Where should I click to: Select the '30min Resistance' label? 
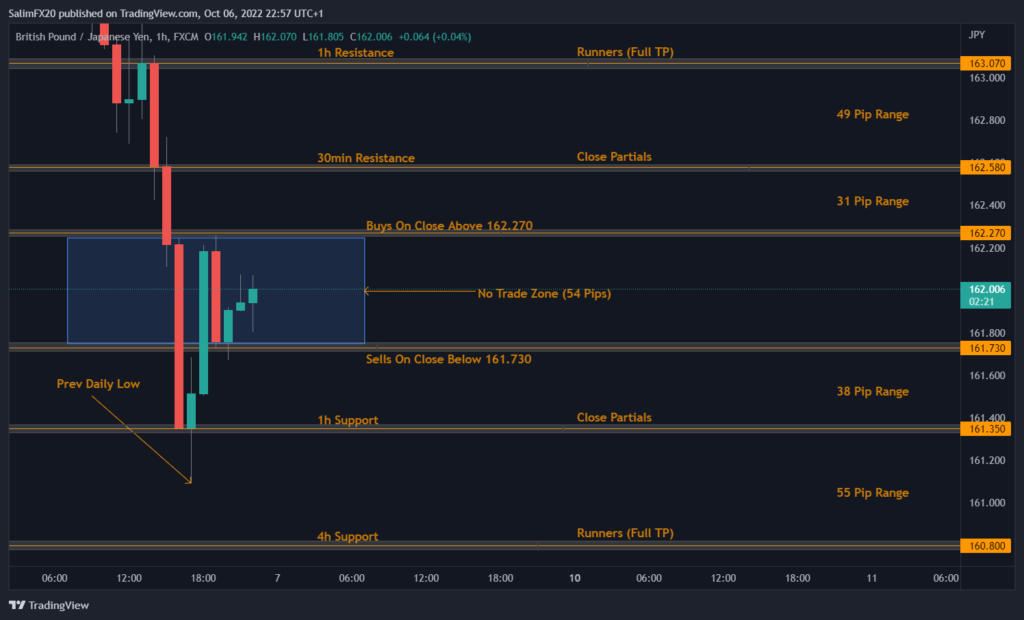click(365, 158)
